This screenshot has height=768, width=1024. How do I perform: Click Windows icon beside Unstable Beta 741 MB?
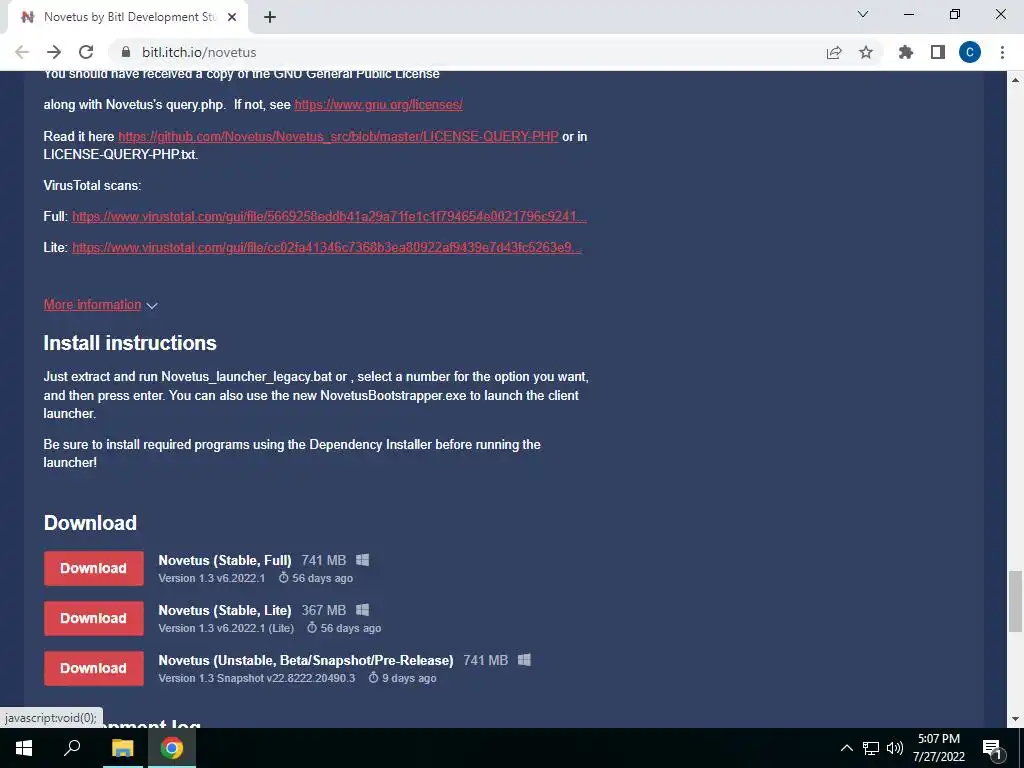pos(524,660)
